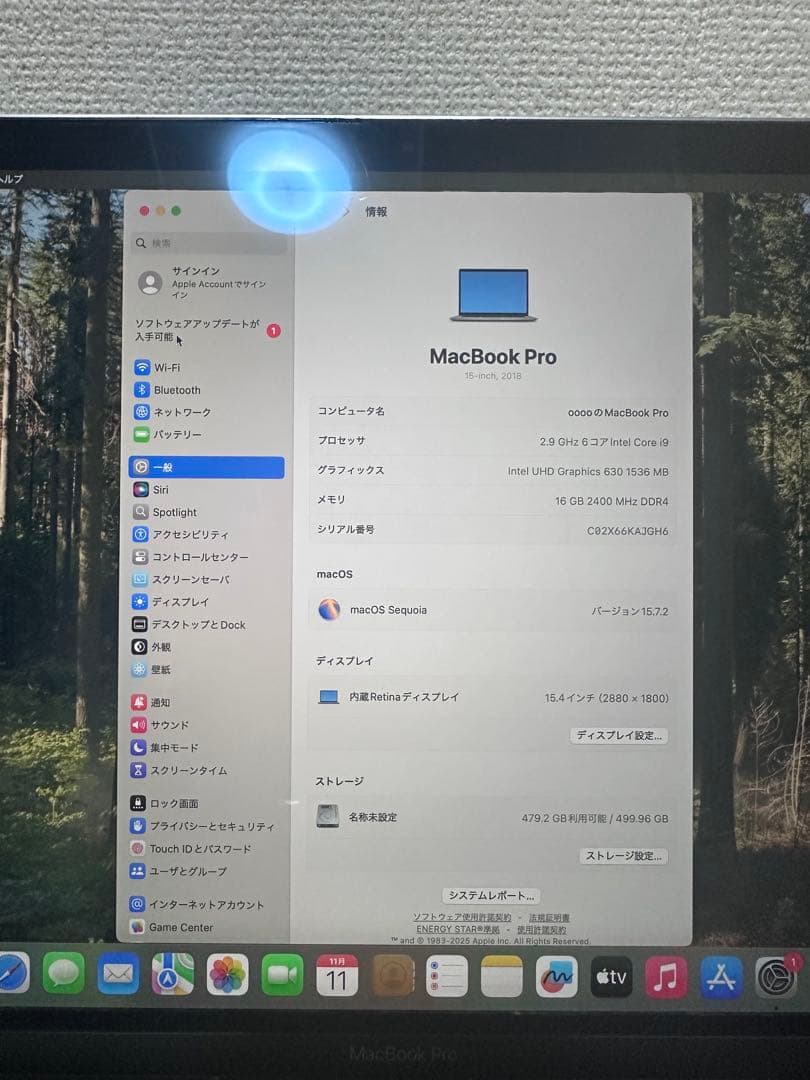This screenshot has width=810, height=1080.
Task: Open ユーザとグループ settings
Action: point(178,871)
